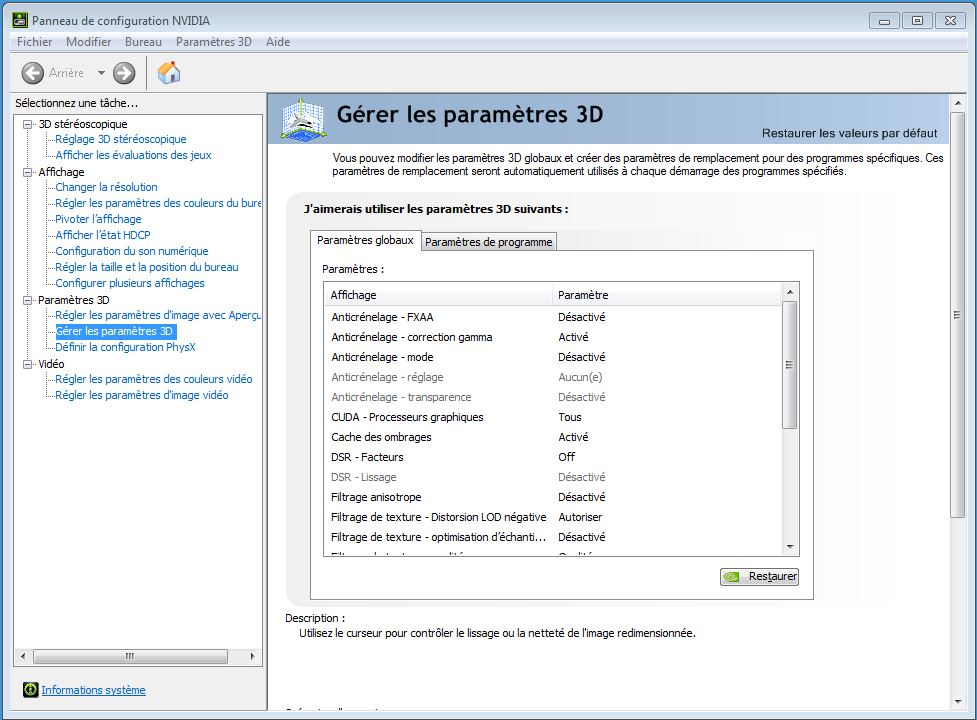Click the Paramètre column header
Screen dimensions: 977x720
[x=666, y=295]
